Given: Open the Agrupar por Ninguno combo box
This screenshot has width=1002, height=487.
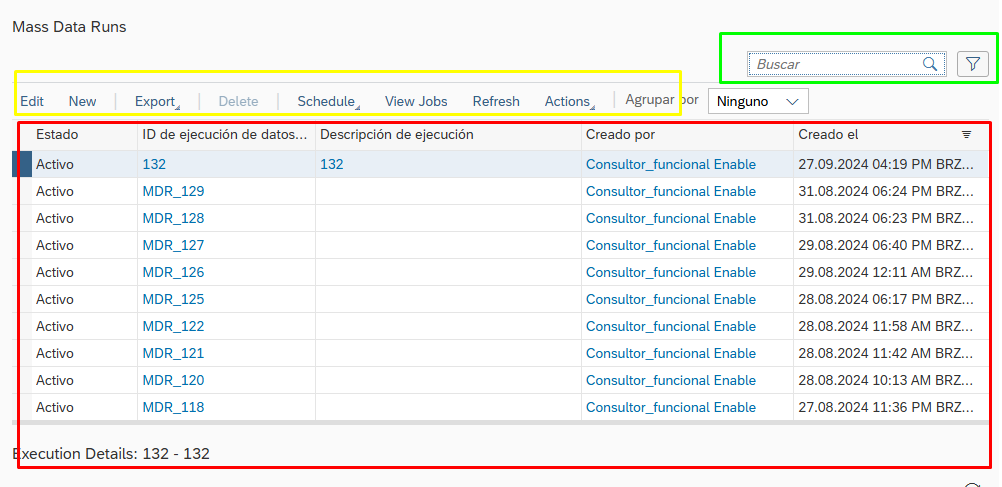Looking at the screenshot, I should [x=758, y=101].
